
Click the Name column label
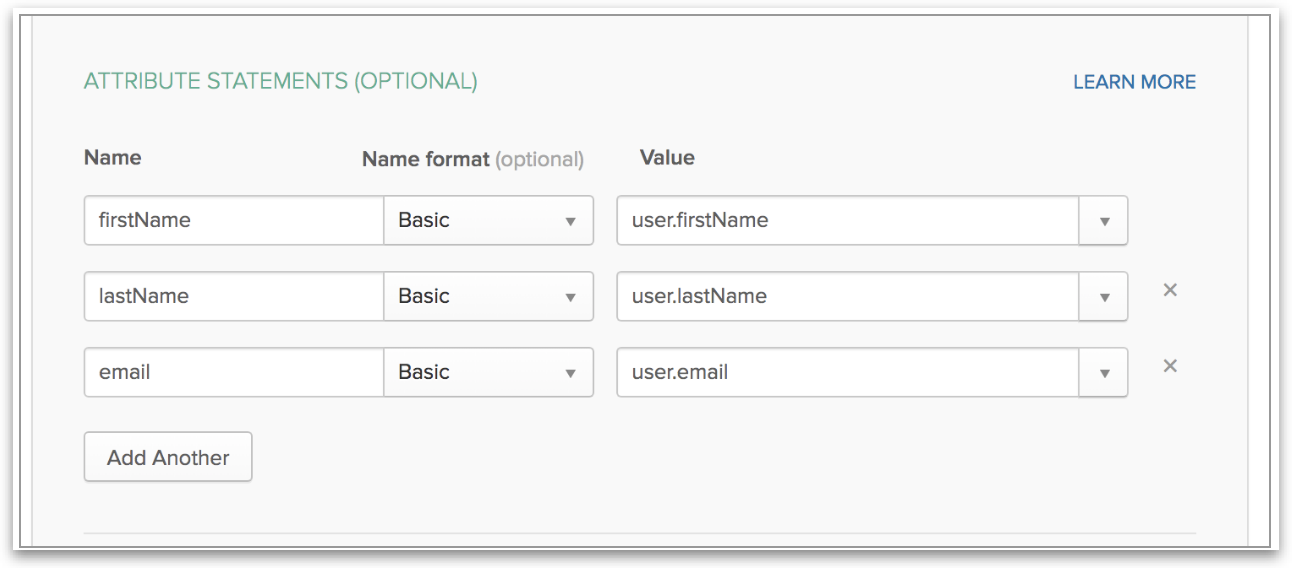pos(112,158)
